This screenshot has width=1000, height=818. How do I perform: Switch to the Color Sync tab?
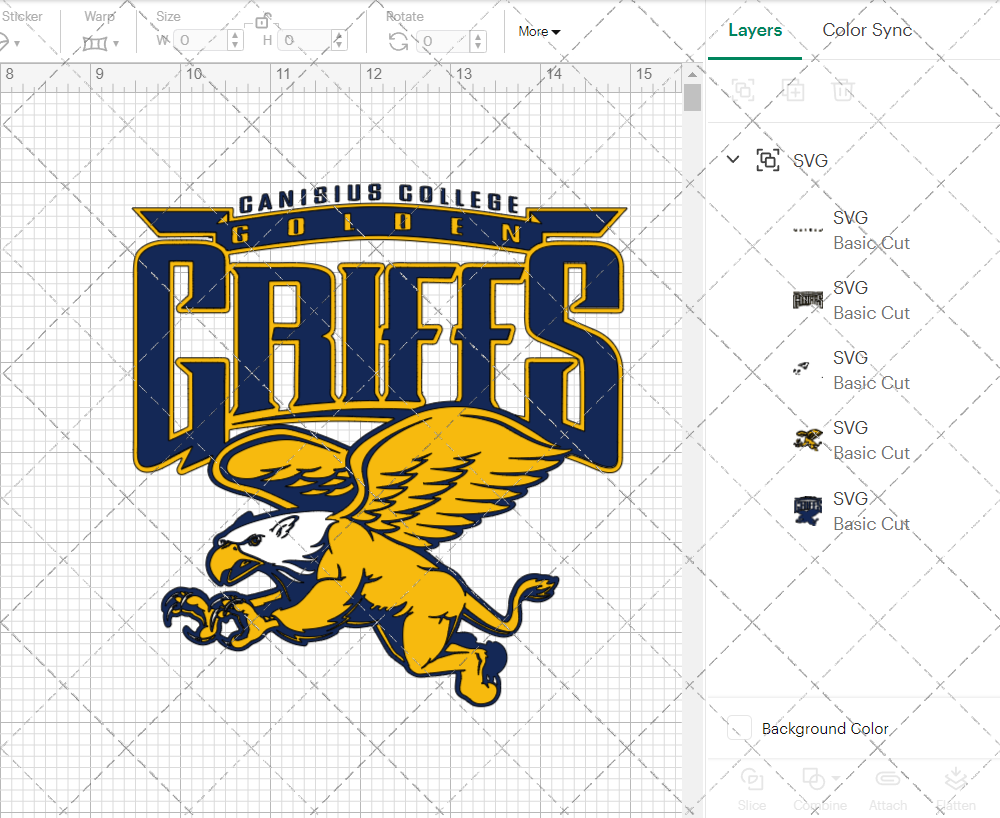tap(867, 30)
